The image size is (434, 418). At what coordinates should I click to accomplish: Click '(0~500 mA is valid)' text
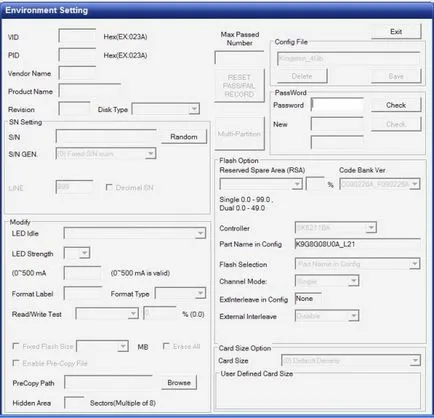coord(140,273)
